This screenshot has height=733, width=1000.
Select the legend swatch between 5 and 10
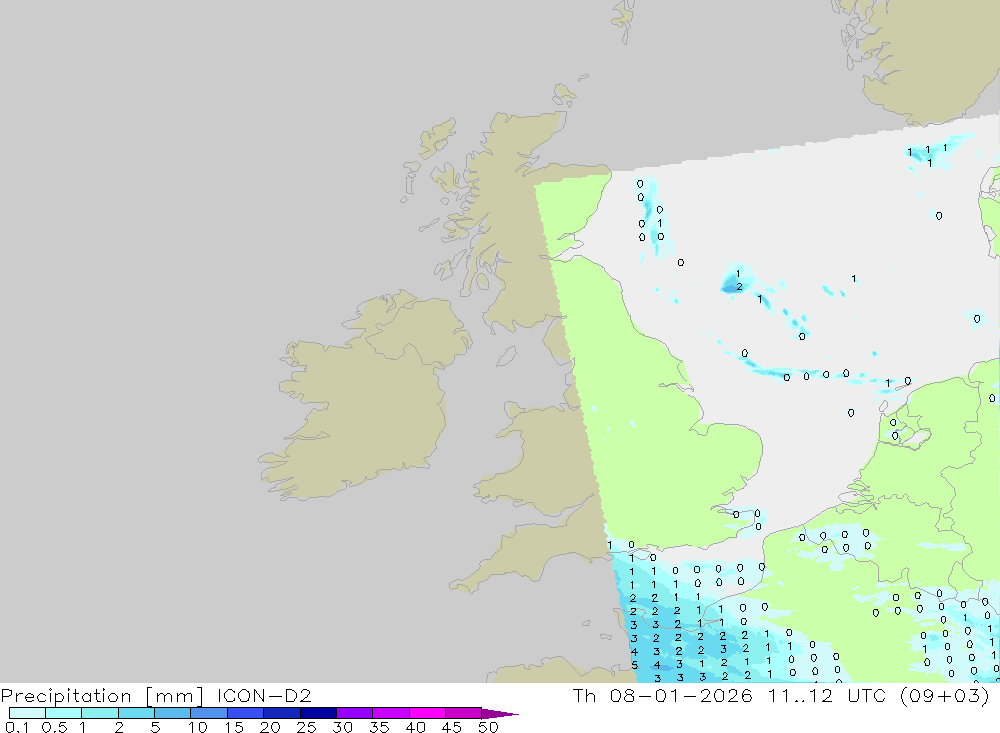(x=172, y=713)
